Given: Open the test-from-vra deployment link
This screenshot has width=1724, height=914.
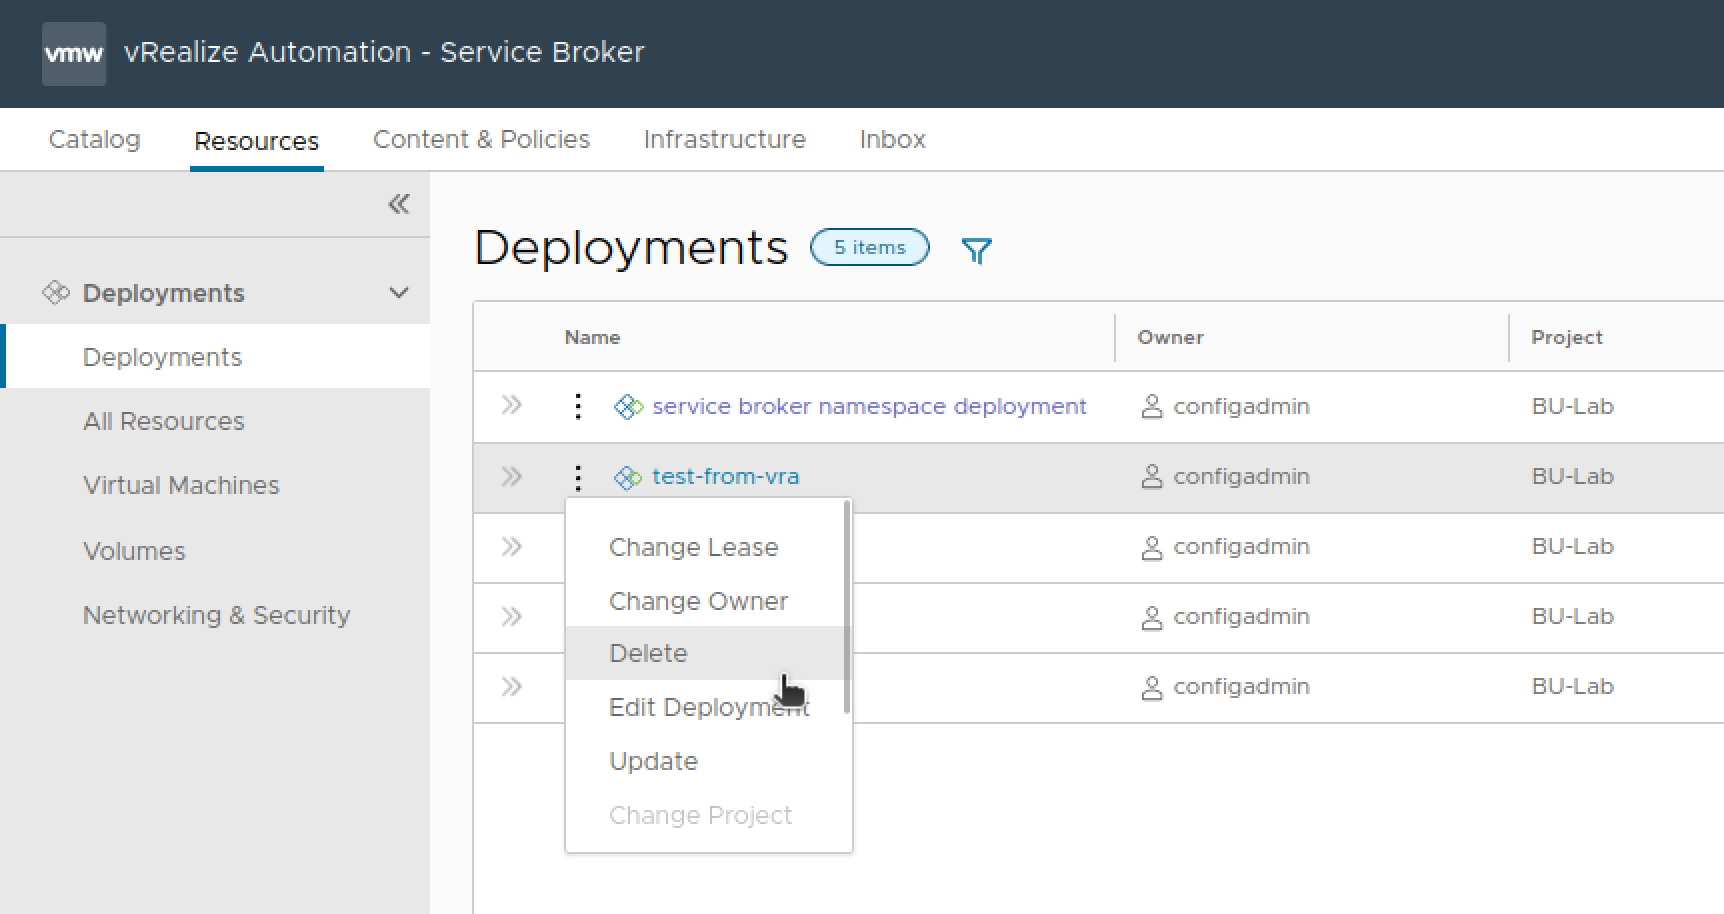Looking at the screenshot, I should (725, 476).
